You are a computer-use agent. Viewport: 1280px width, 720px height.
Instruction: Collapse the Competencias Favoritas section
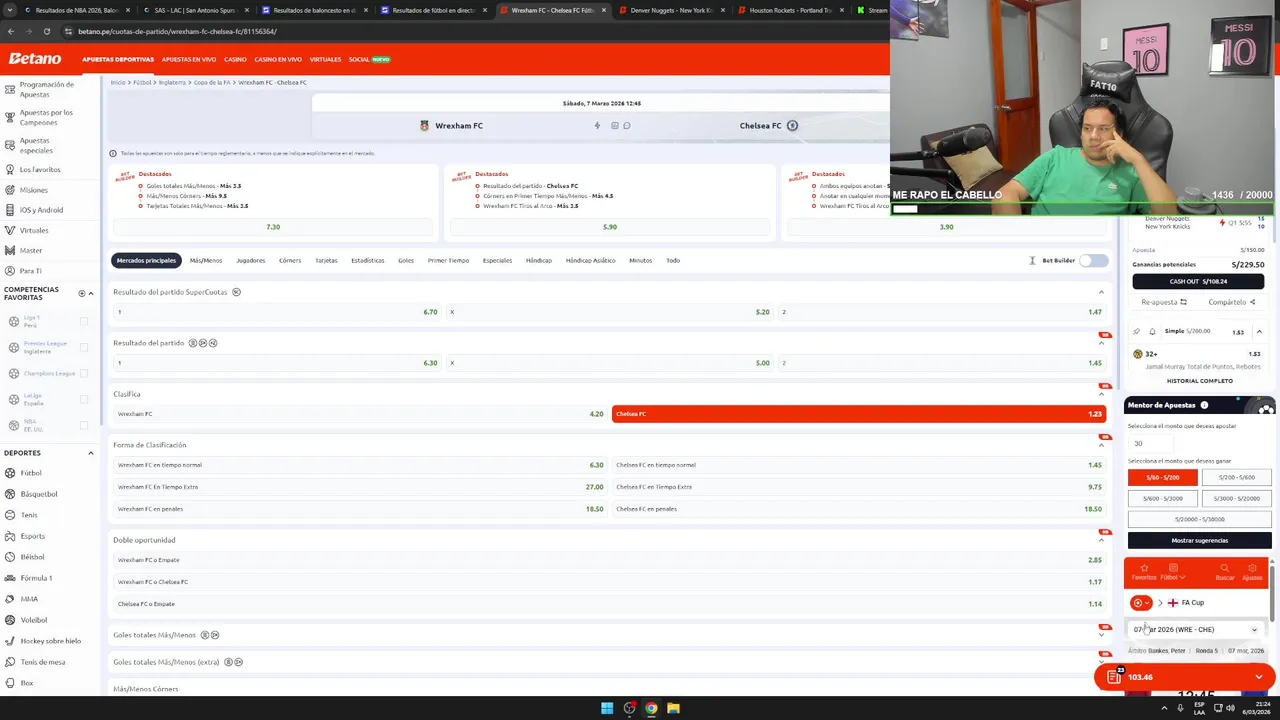pyautogui.click(x=90, y=293)
